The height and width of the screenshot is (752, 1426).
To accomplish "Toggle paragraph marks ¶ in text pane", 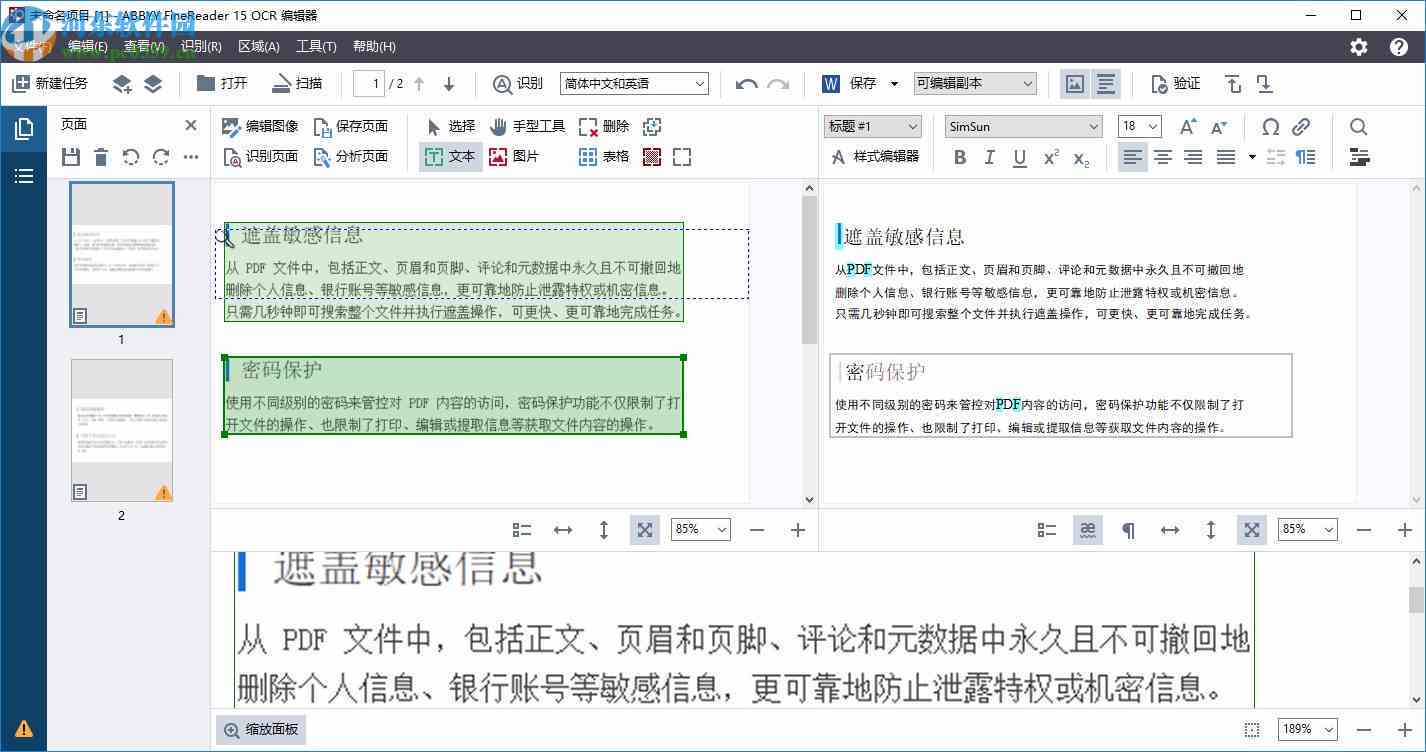I will (1128, 530).
